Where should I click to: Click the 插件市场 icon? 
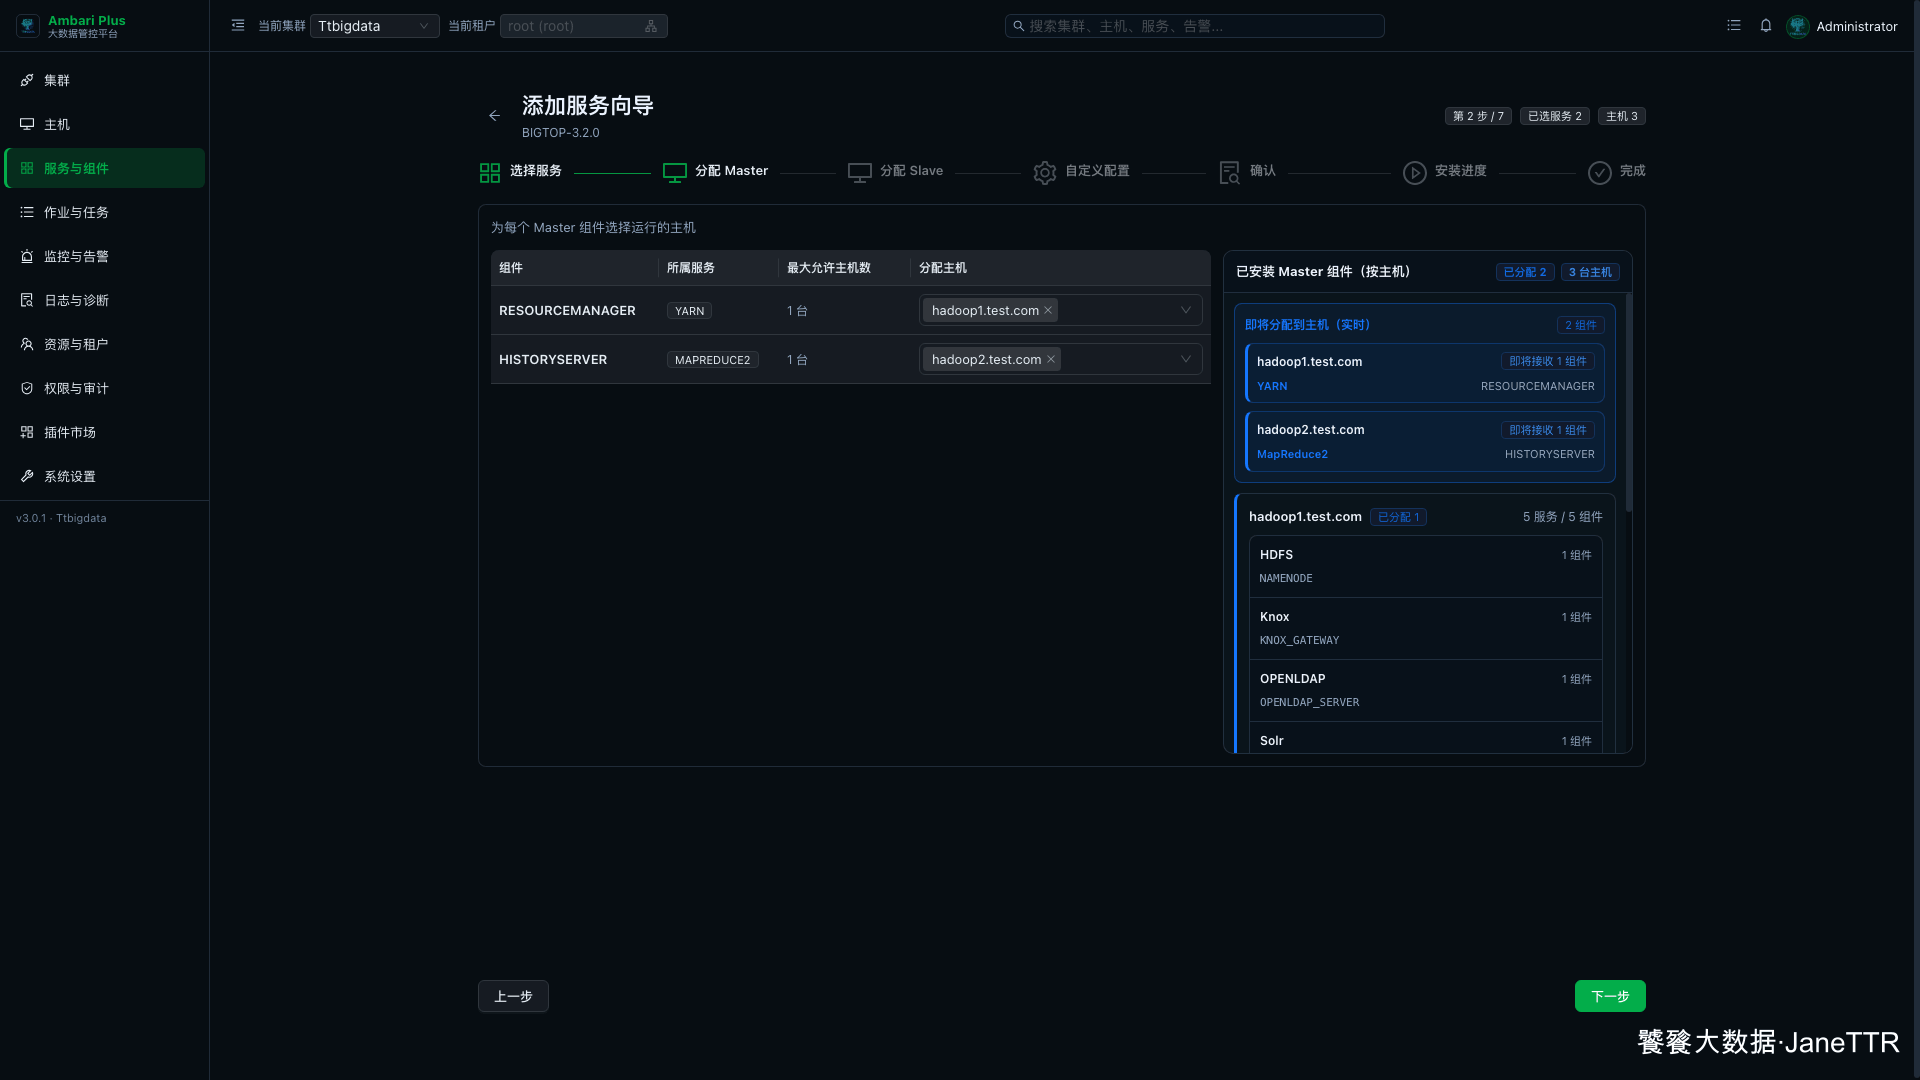[27, 432]
